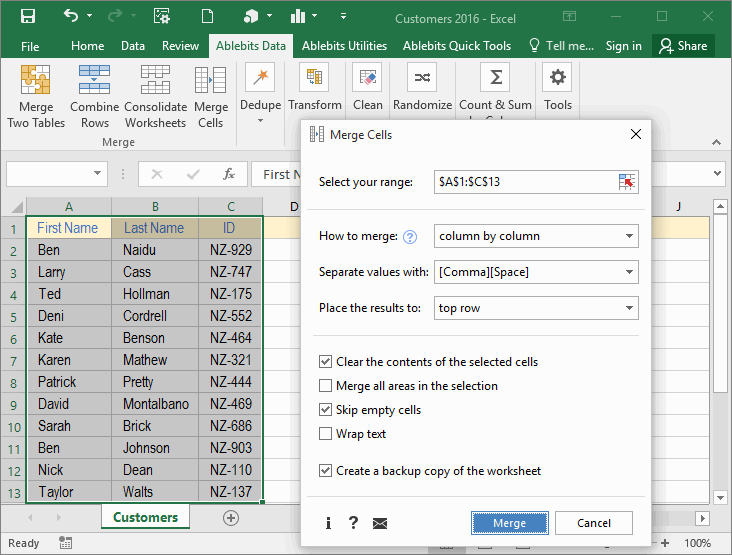The height and width of the screenshot is (555, 732).
Task: Click the help question mark beside How to merge
Action: pos(409,237)
